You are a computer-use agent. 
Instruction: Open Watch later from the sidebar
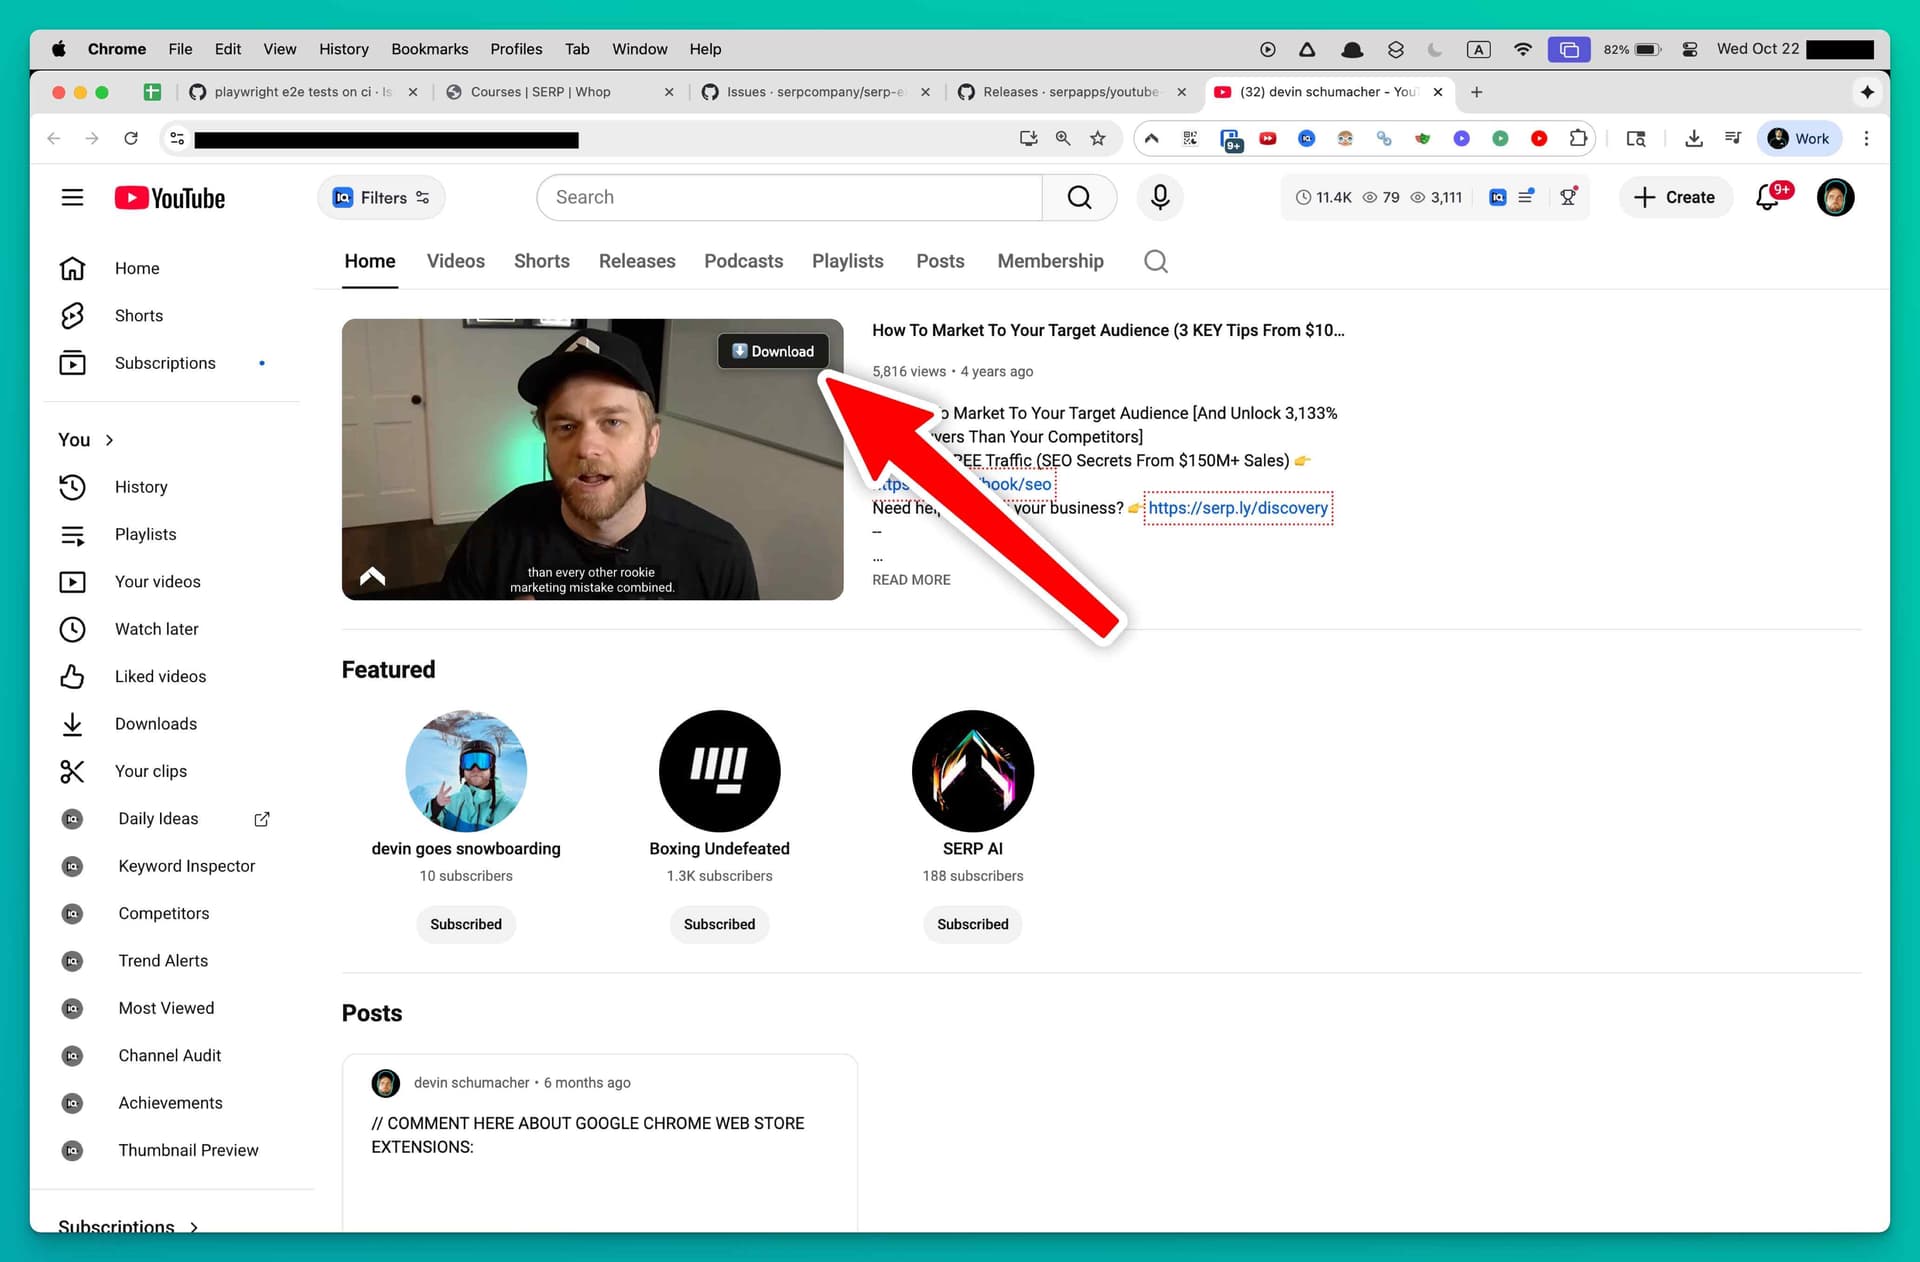(156, 629)
